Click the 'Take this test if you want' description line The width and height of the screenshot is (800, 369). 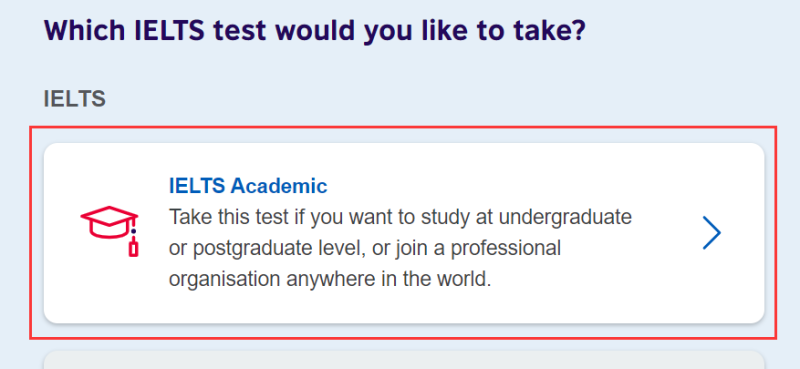point(401,217)
